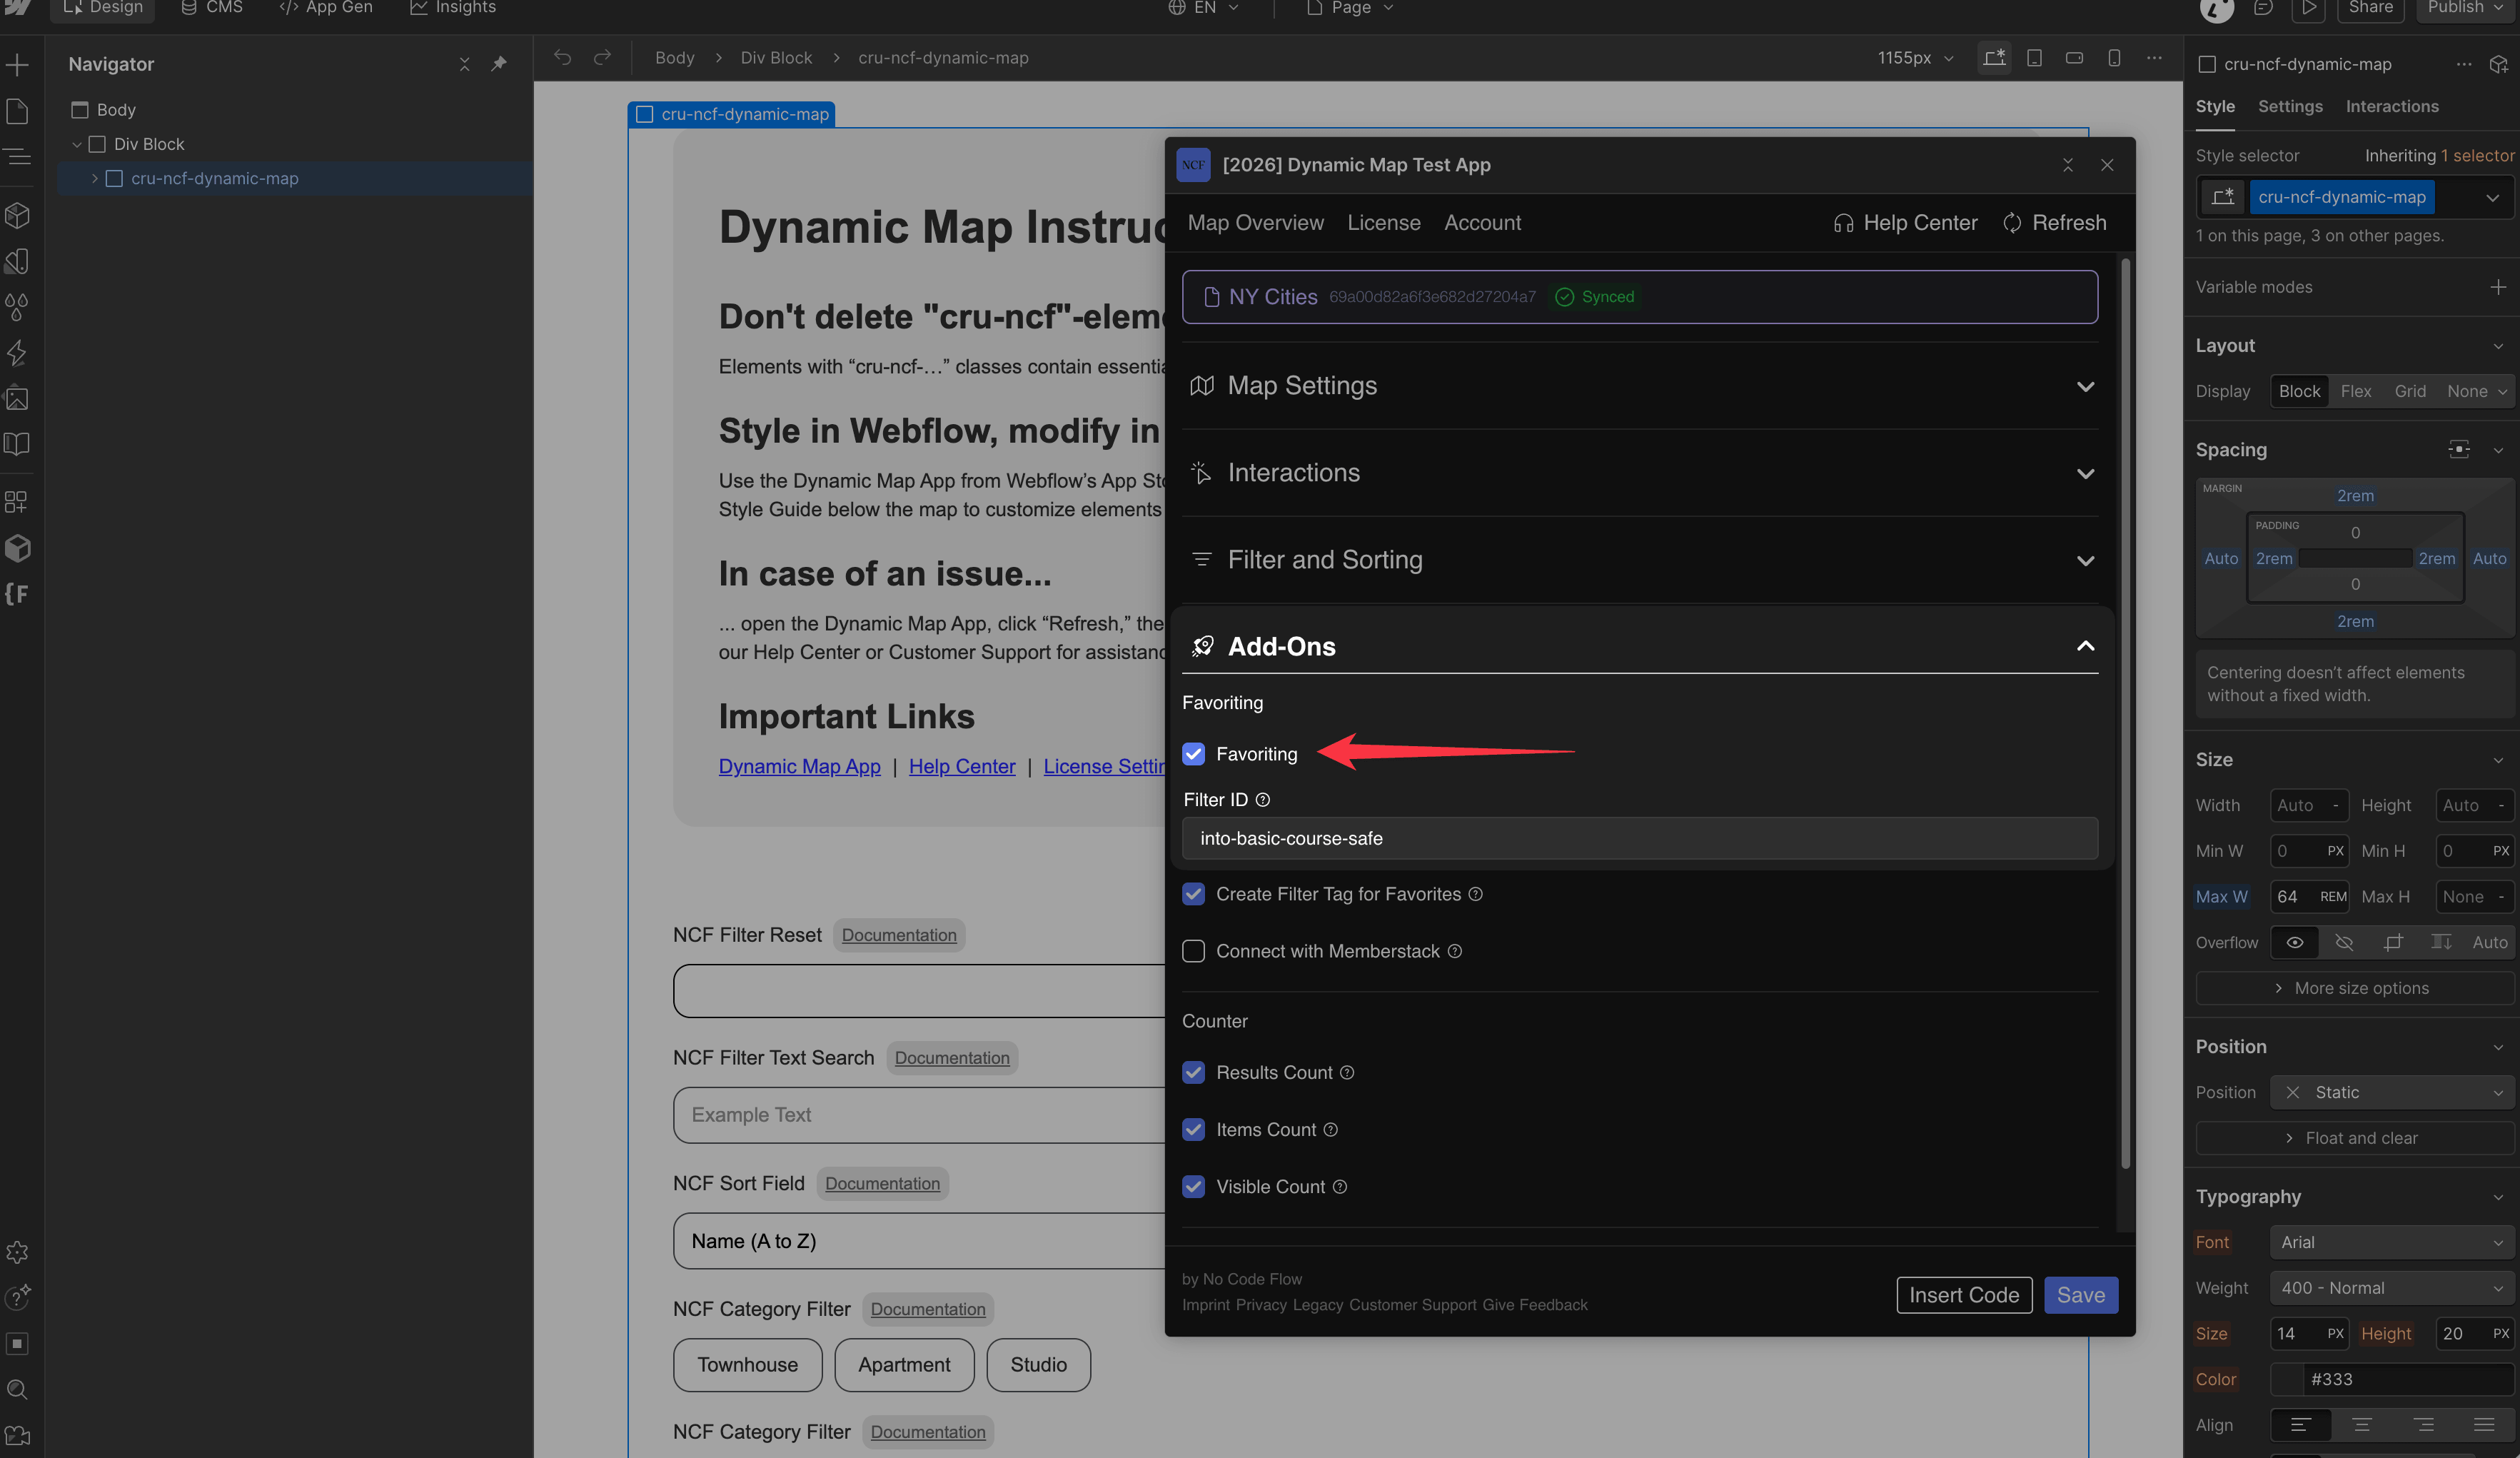Screen dimensions: 2520x1458
Task: Open more breakpoint options in canvas toolbar
Action: click(2154, 58)
